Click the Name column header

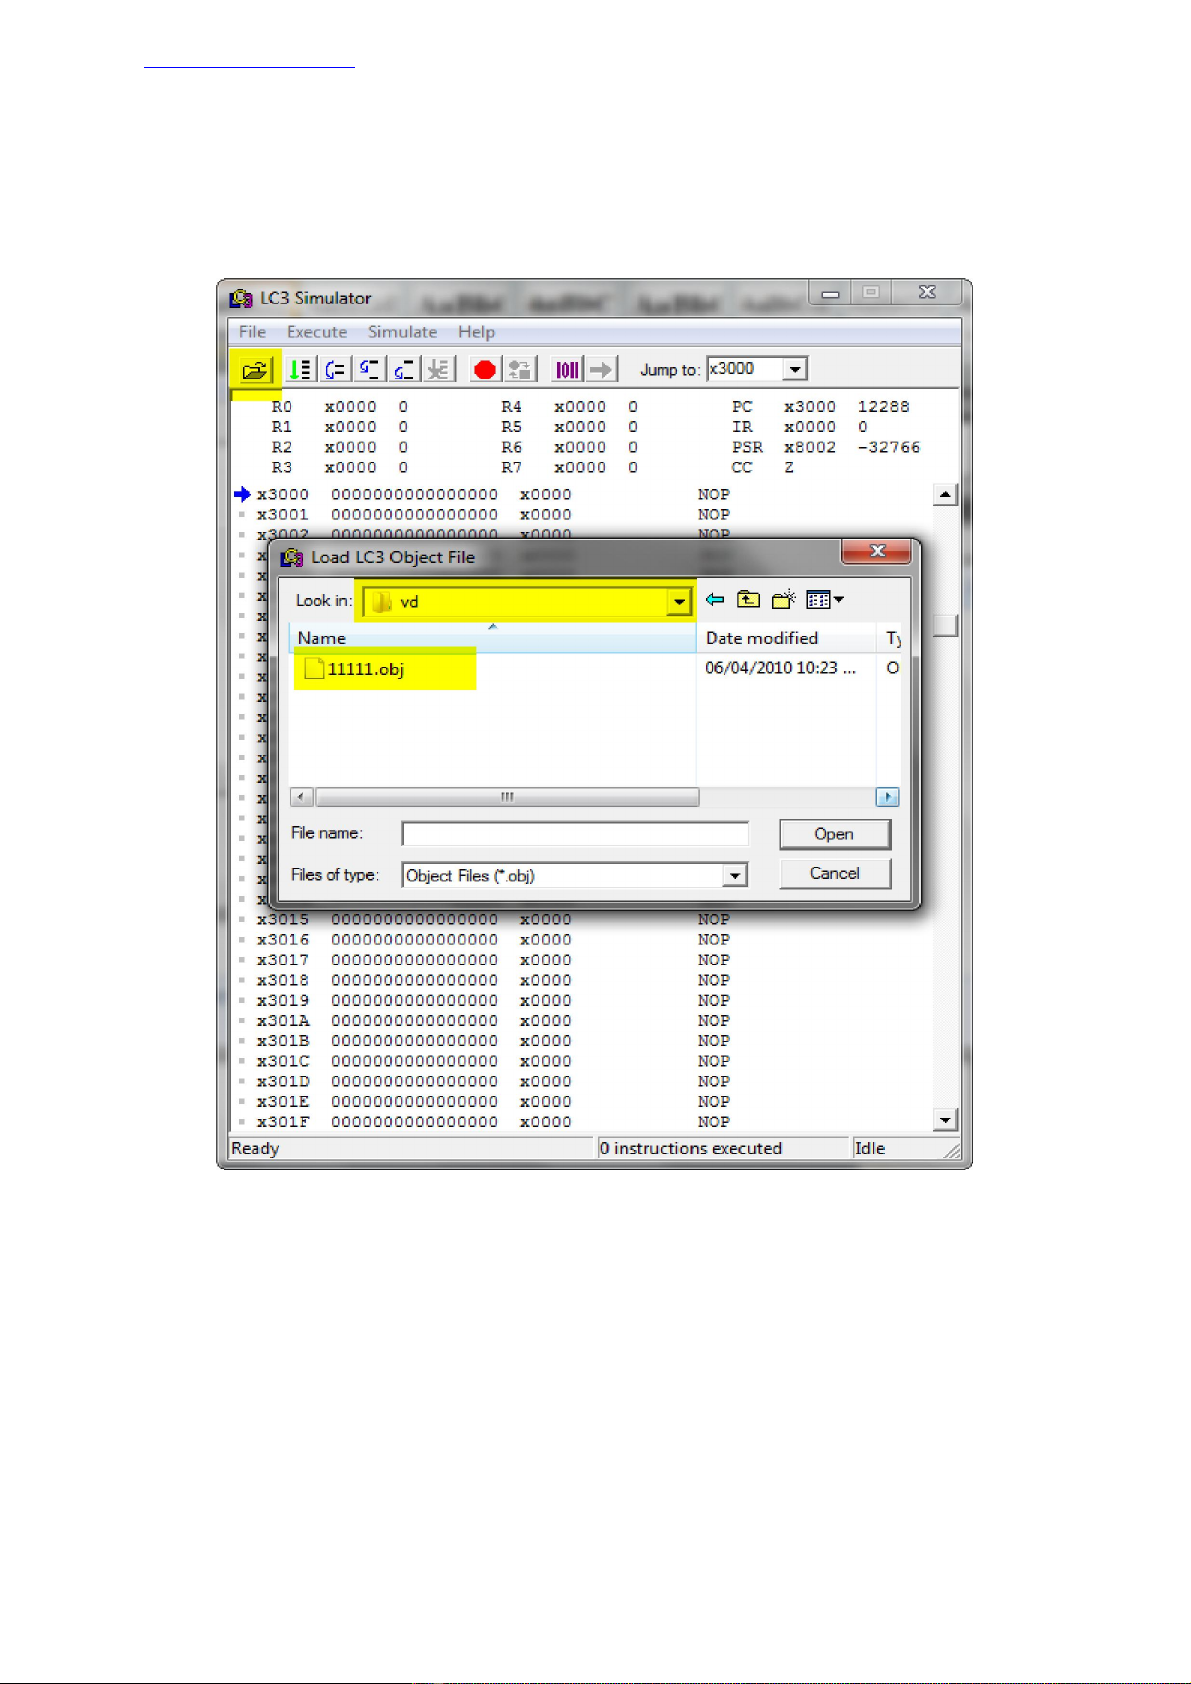pos(322,638)
